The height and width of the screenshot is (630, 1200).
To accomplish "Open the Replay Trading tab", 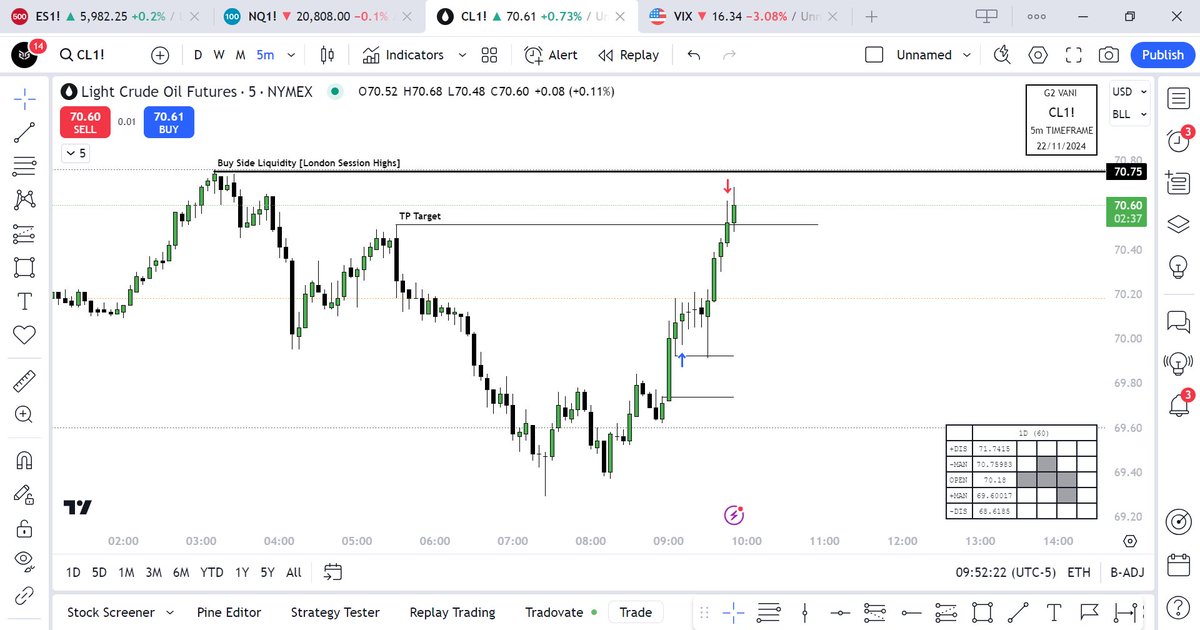I will click(x=452, y=612).
